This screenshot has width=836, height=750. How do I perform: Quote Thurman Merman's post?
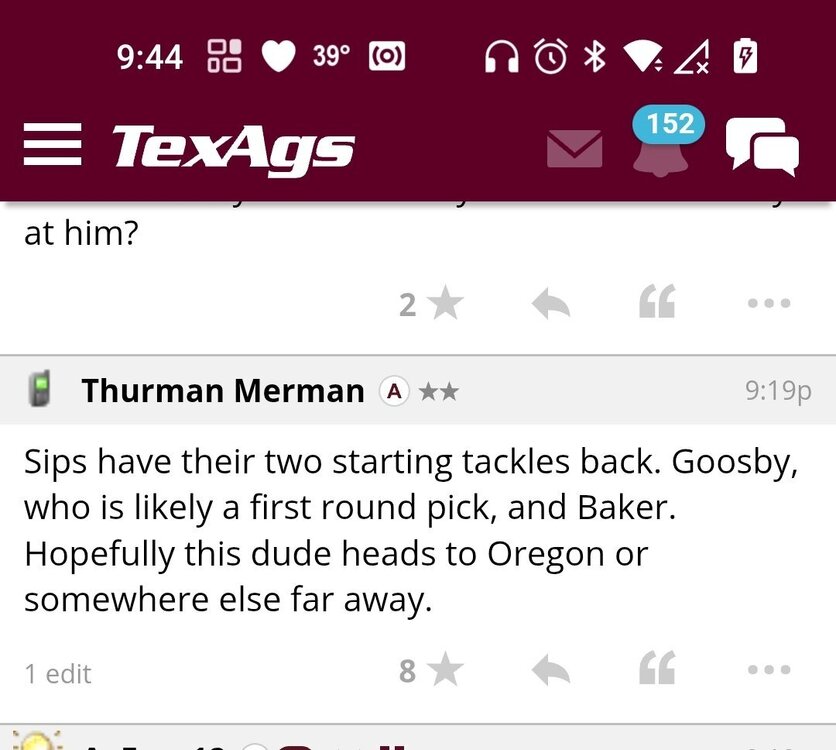click(657, 668)
